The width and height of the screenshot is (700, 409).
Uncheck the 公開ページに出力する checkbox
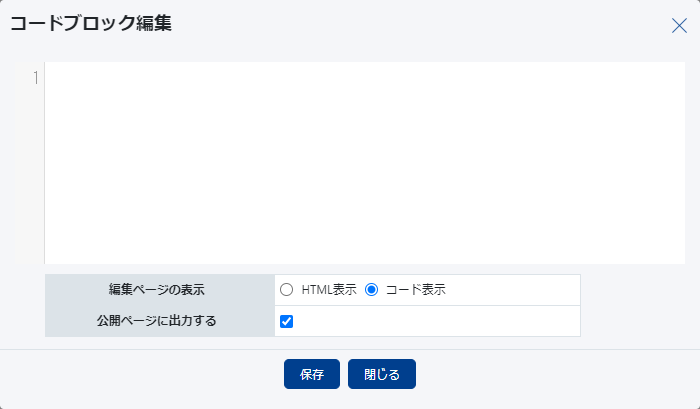[x=287, y=321]
